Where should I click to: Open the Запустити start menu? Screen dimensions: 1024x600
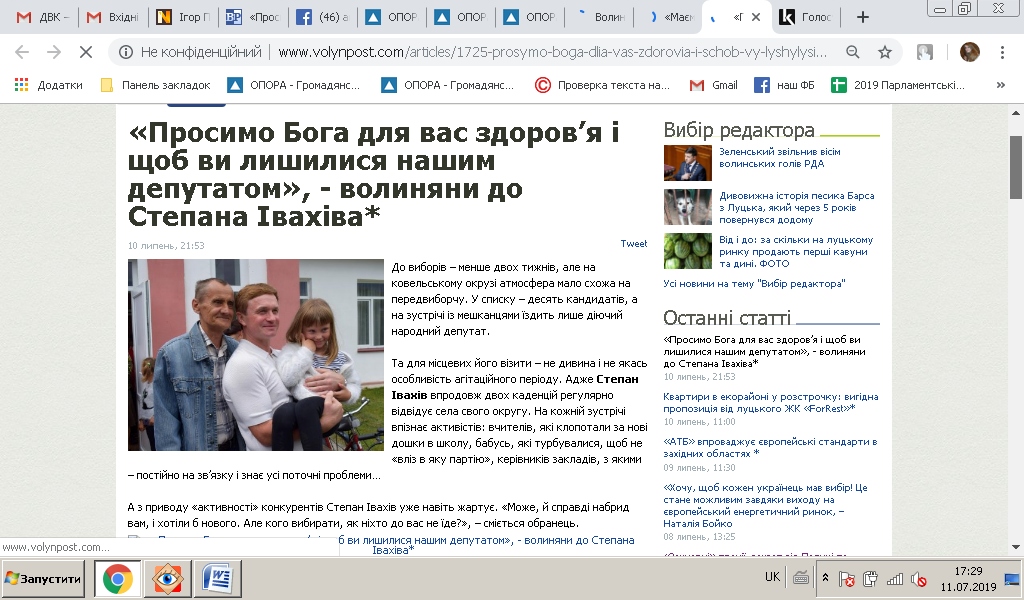tap(43, 578)
